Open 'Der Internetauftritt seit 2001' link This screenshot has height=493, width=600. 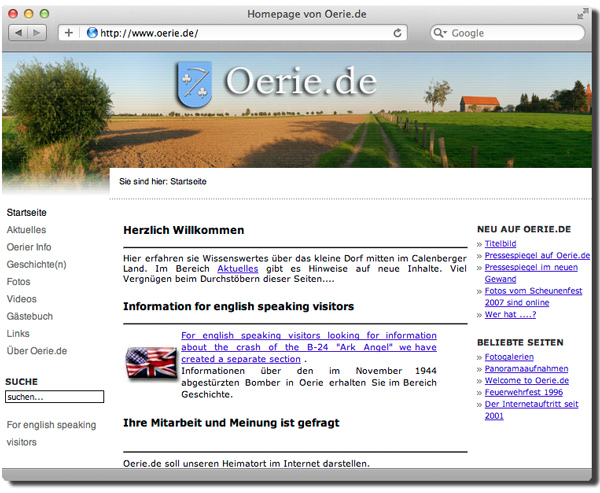coord(532,410)
